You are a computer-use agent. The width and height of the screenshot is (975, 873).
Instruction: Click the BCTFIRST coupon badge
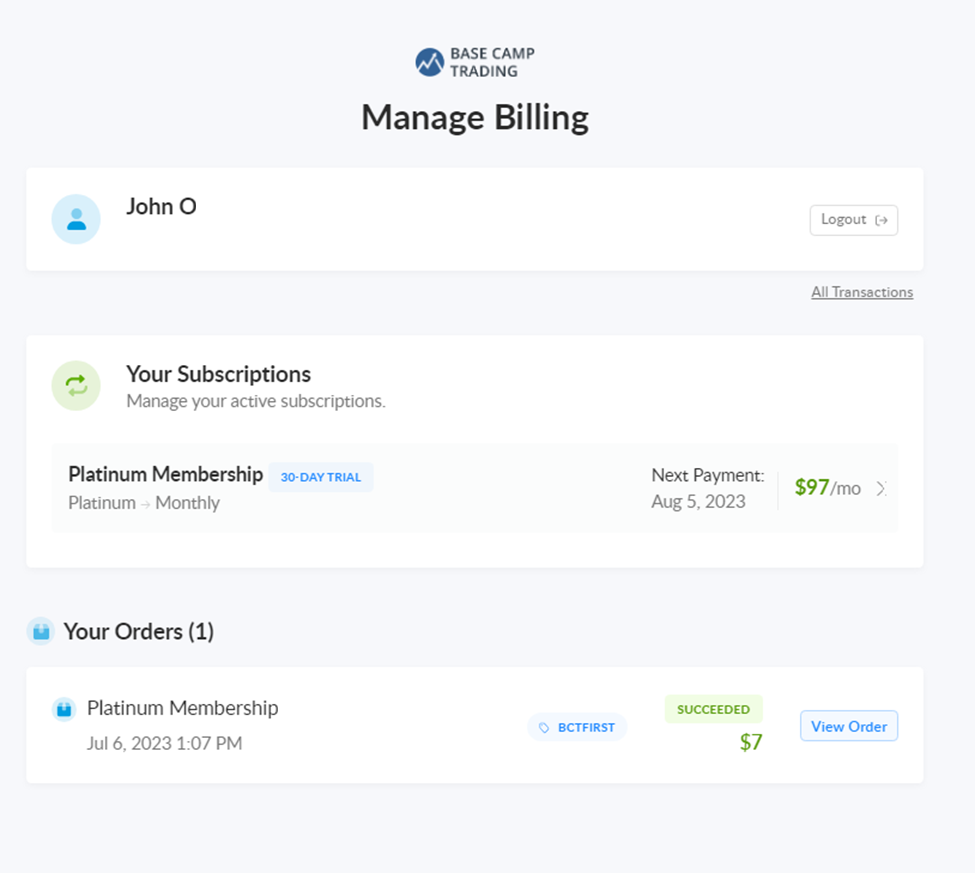click(x=577, y=728)
